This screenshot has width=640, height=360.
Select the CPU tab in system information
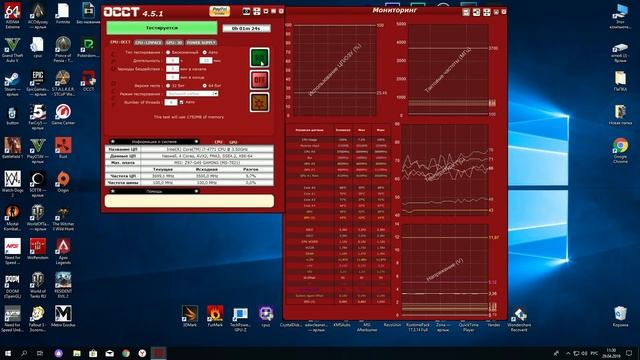(x=218, y=142)
